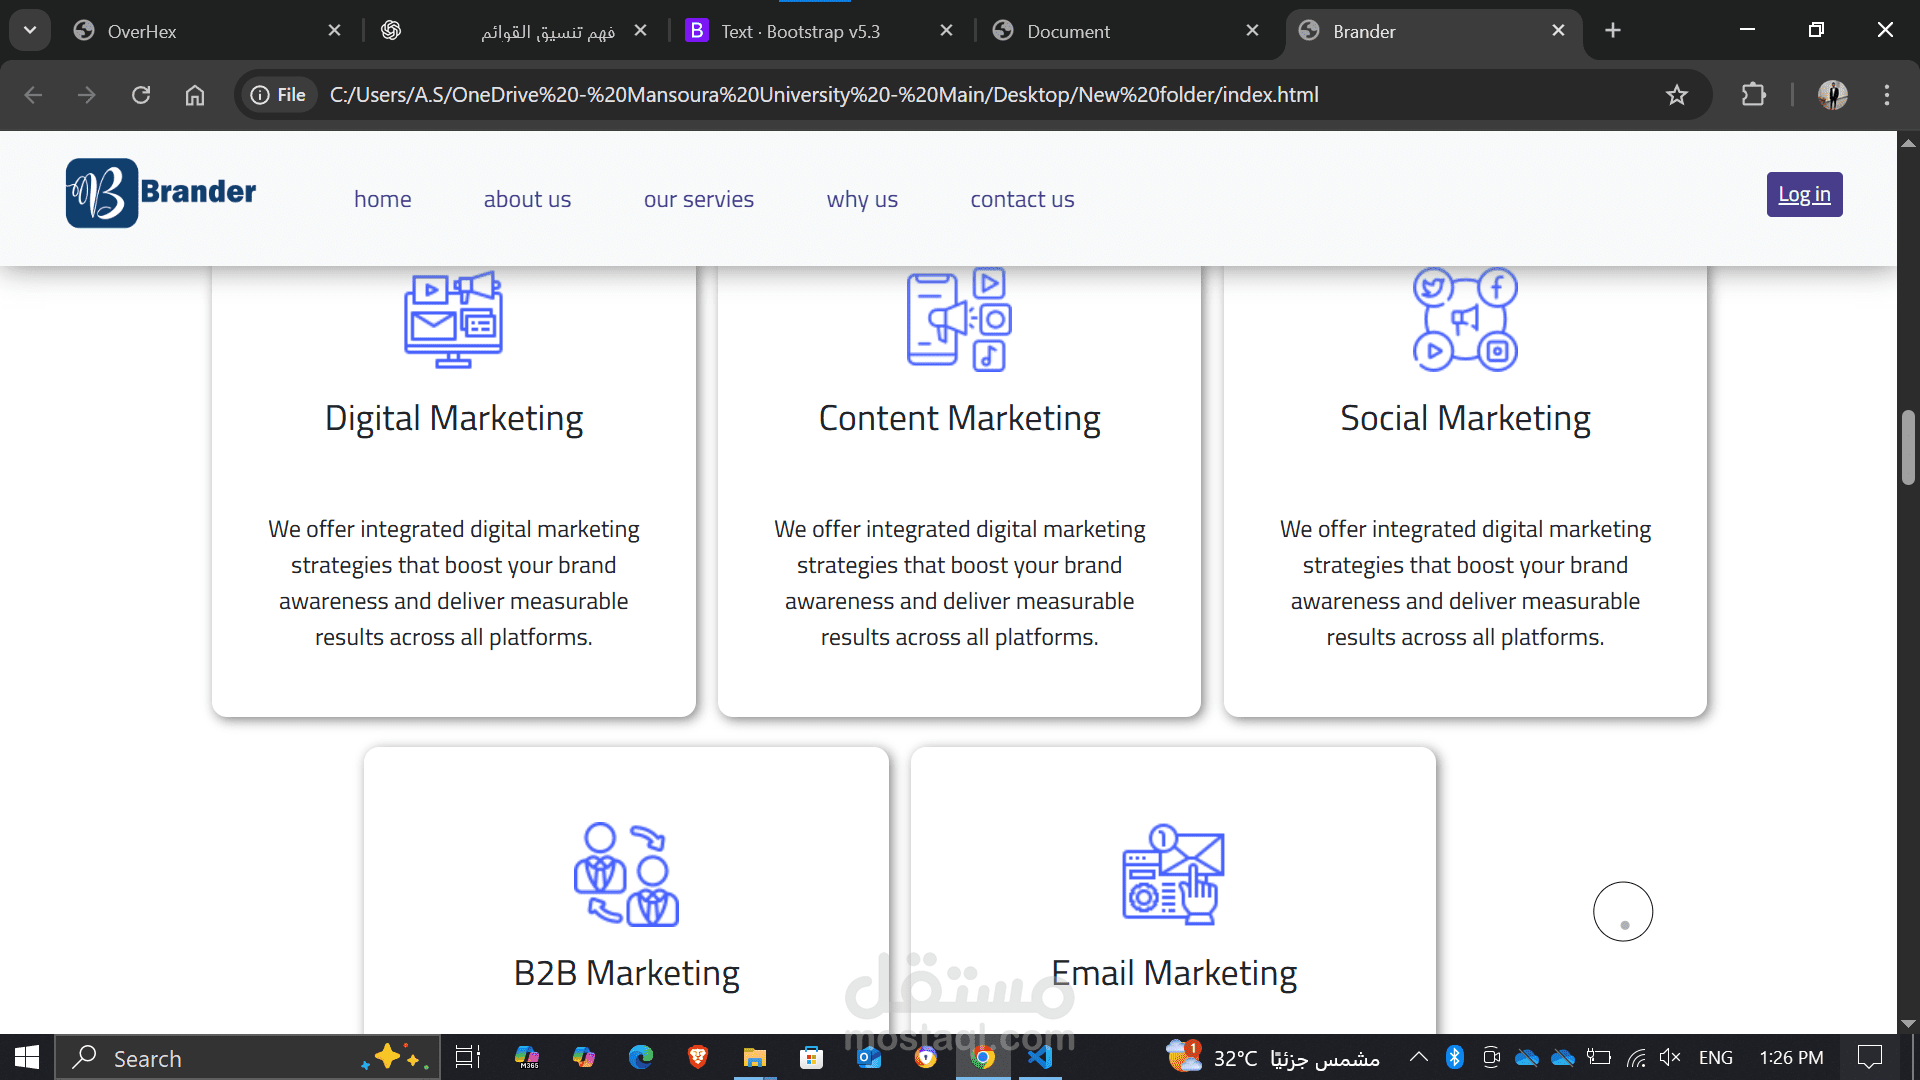Click the Digital Marketing card icon

(453, 320)
